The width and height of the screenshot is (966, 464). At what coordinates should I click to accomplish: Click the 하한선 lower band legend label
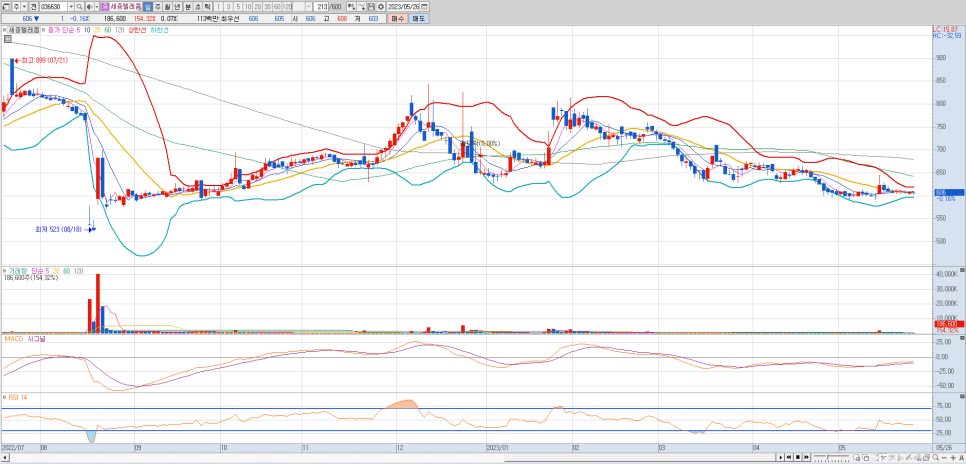(159, 30)
